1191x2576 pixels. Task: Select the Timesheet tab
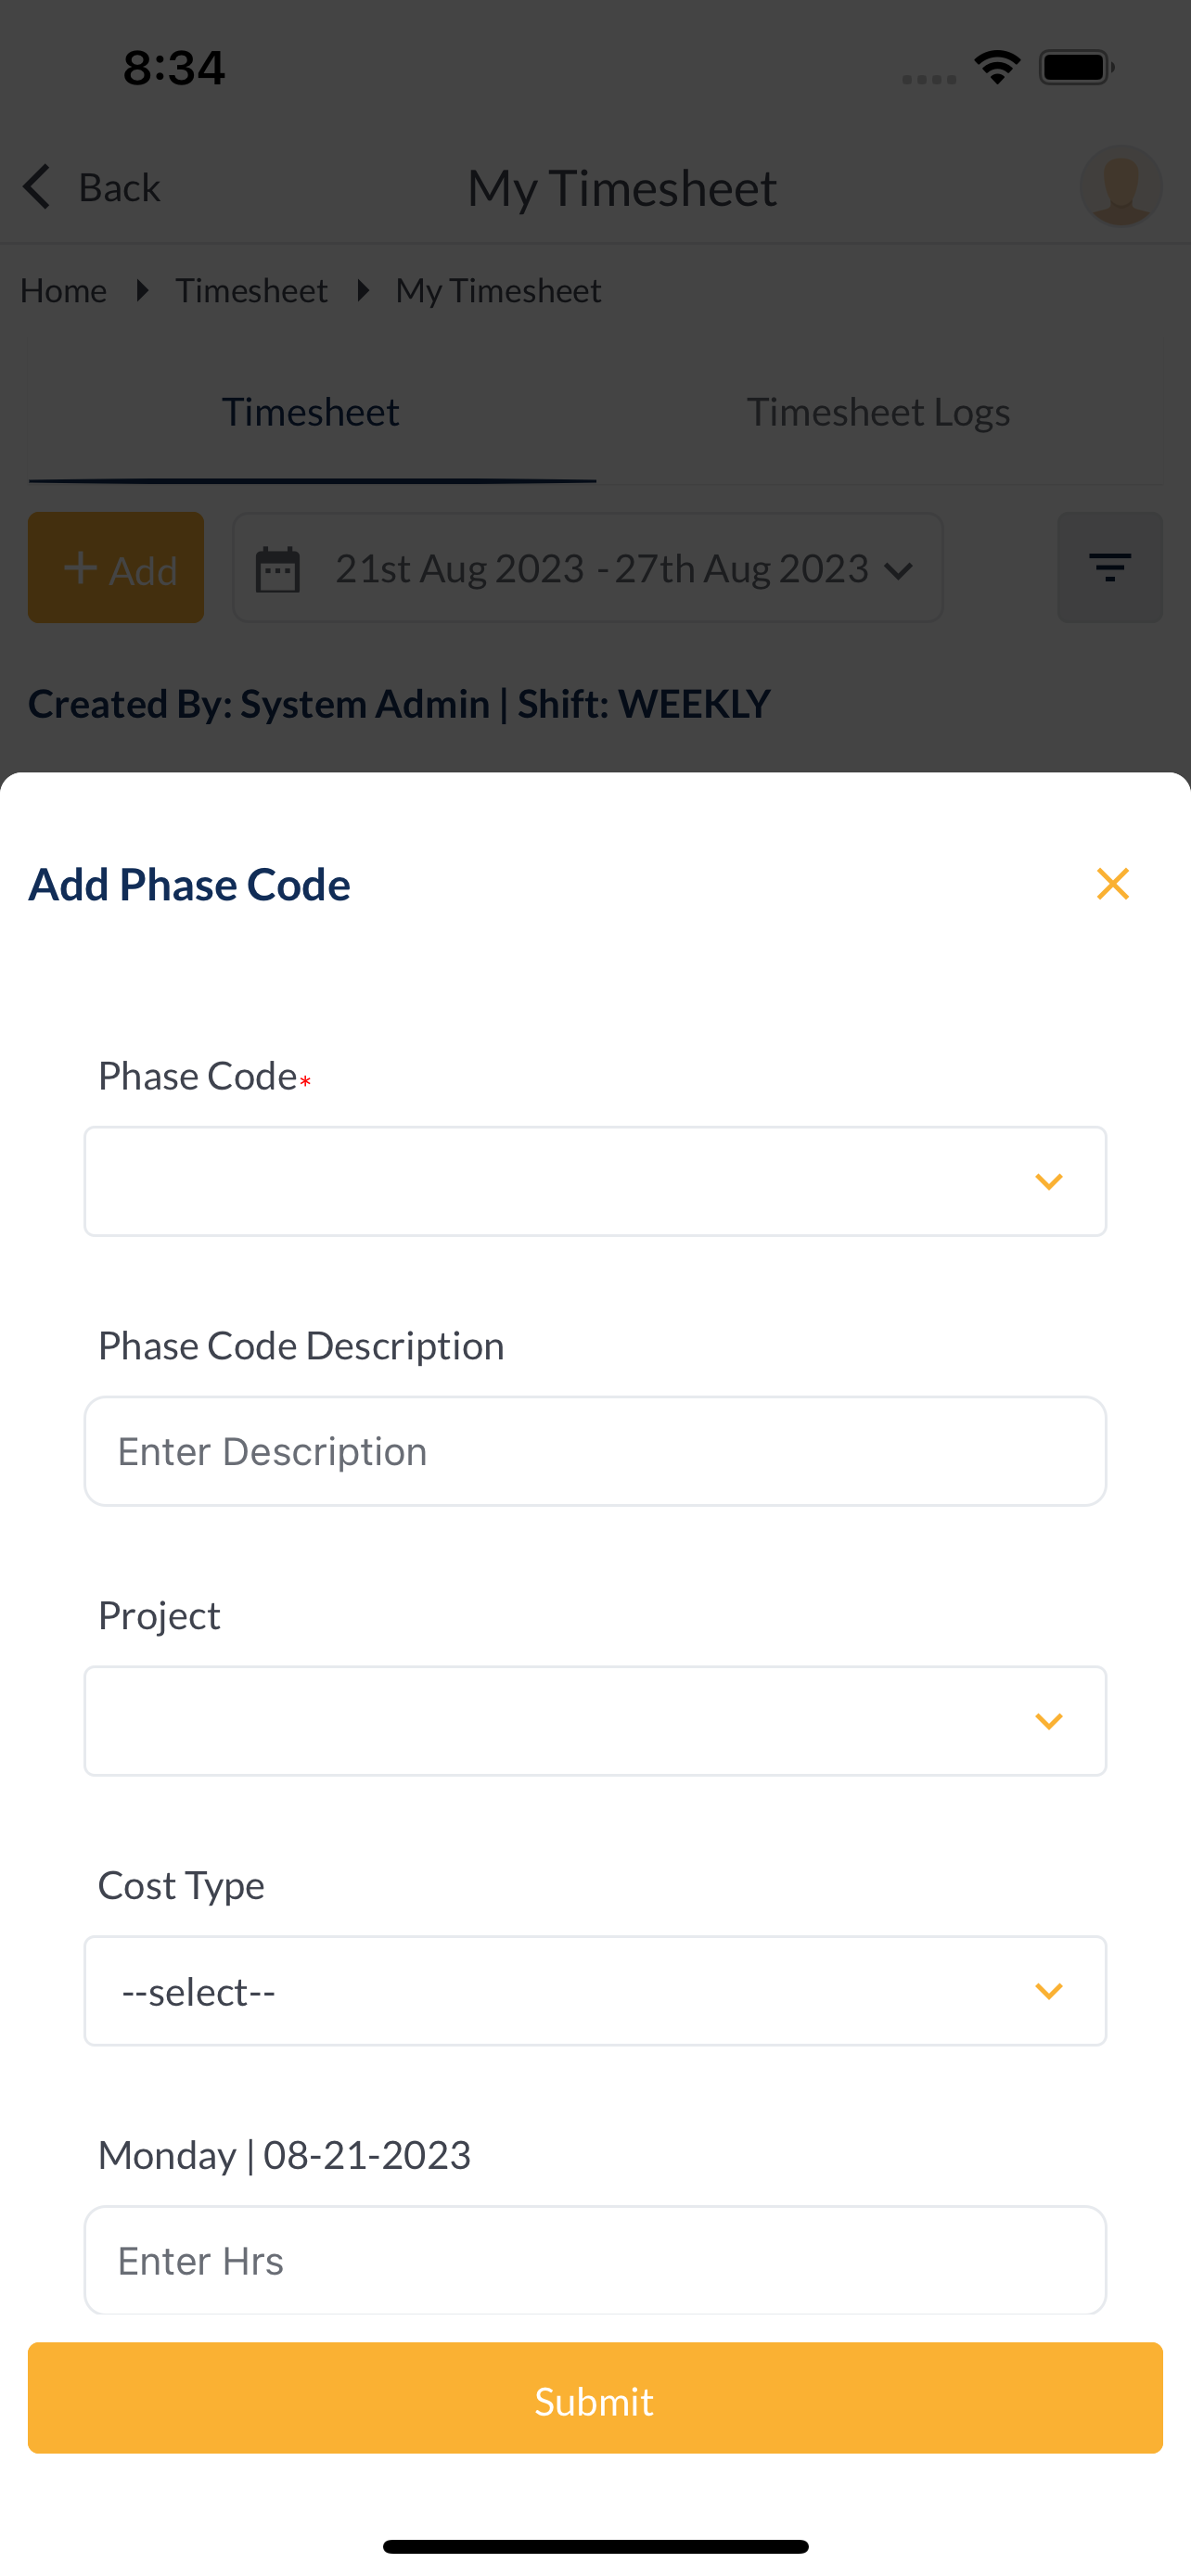click(x=311, y=412)
